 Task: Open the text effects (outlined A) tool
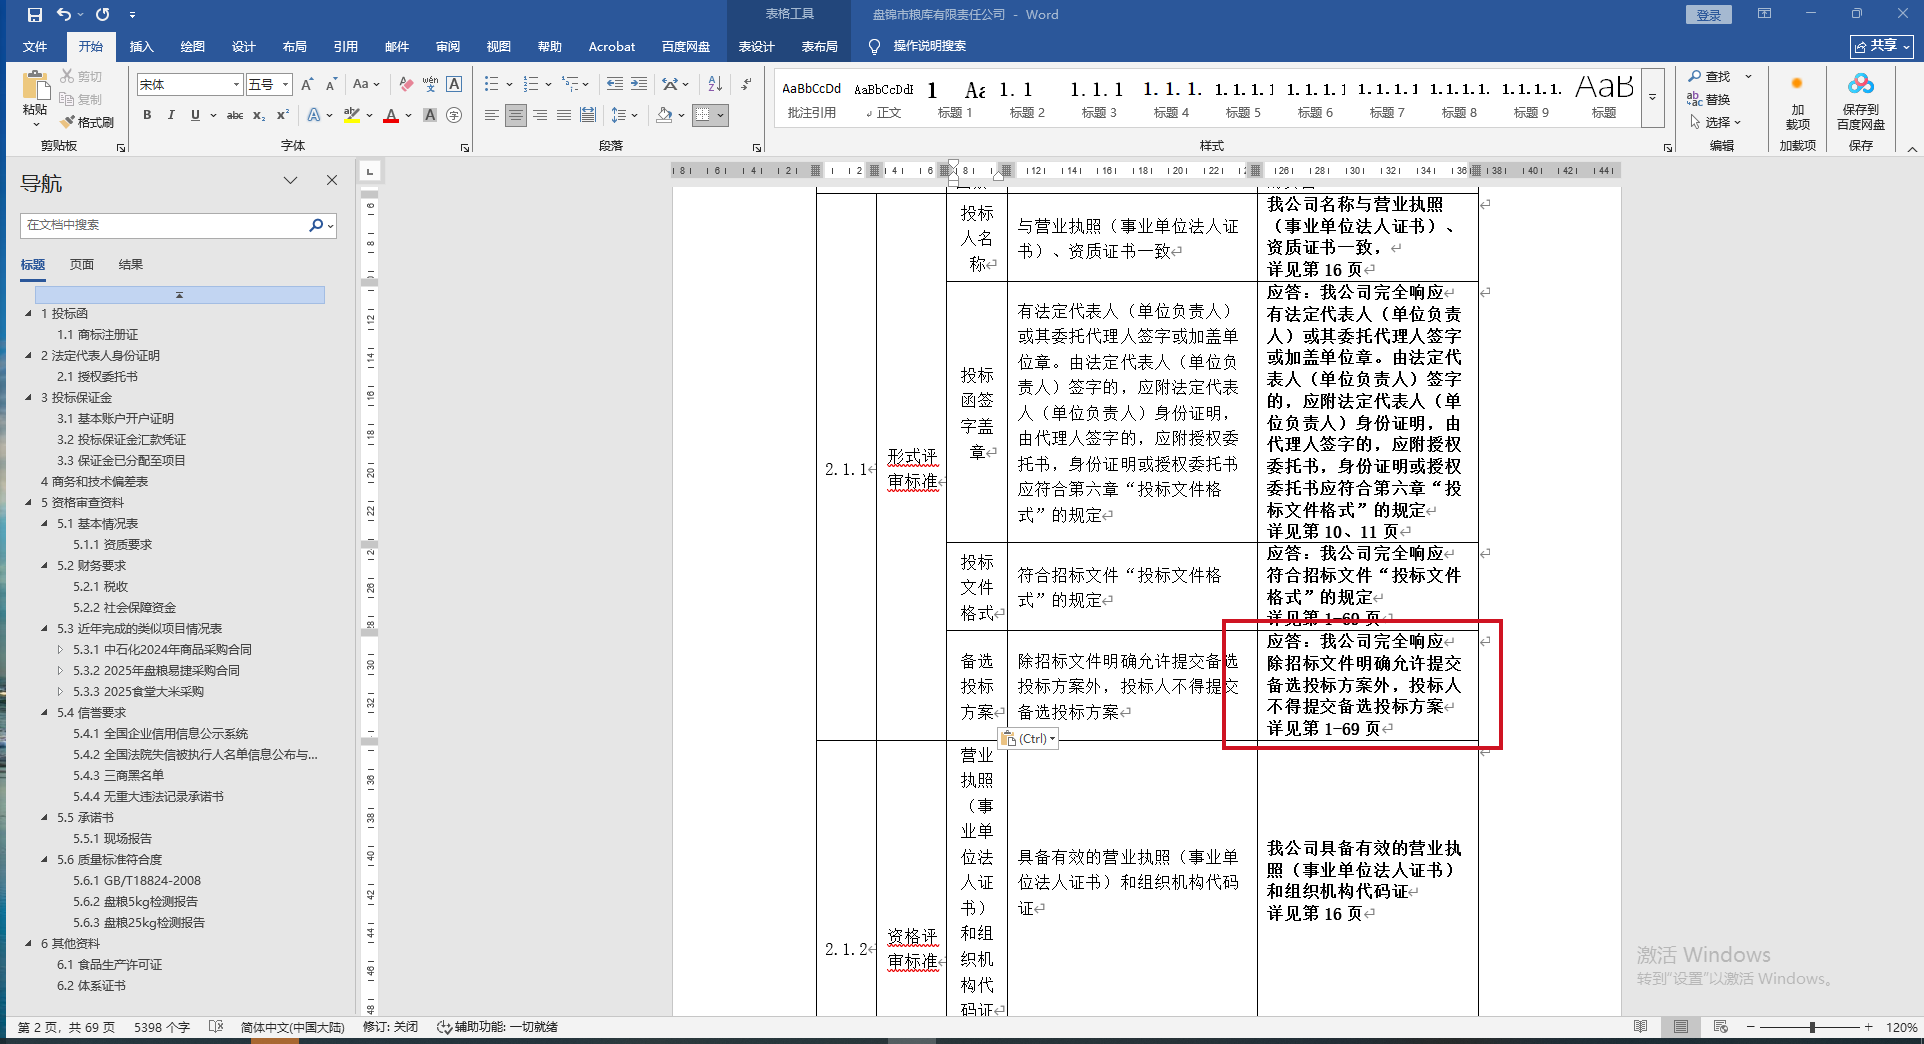point(315,115)
